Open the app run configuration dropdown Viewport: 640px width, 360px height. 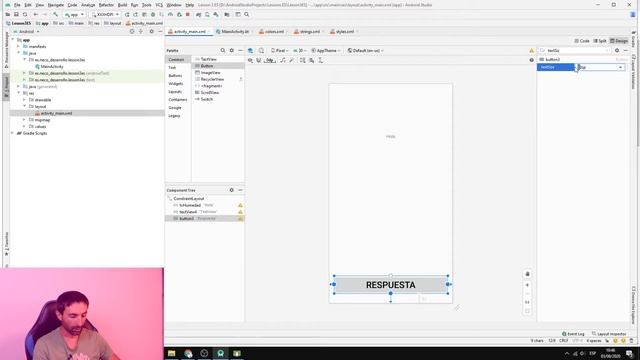click(x=74, y=14)
